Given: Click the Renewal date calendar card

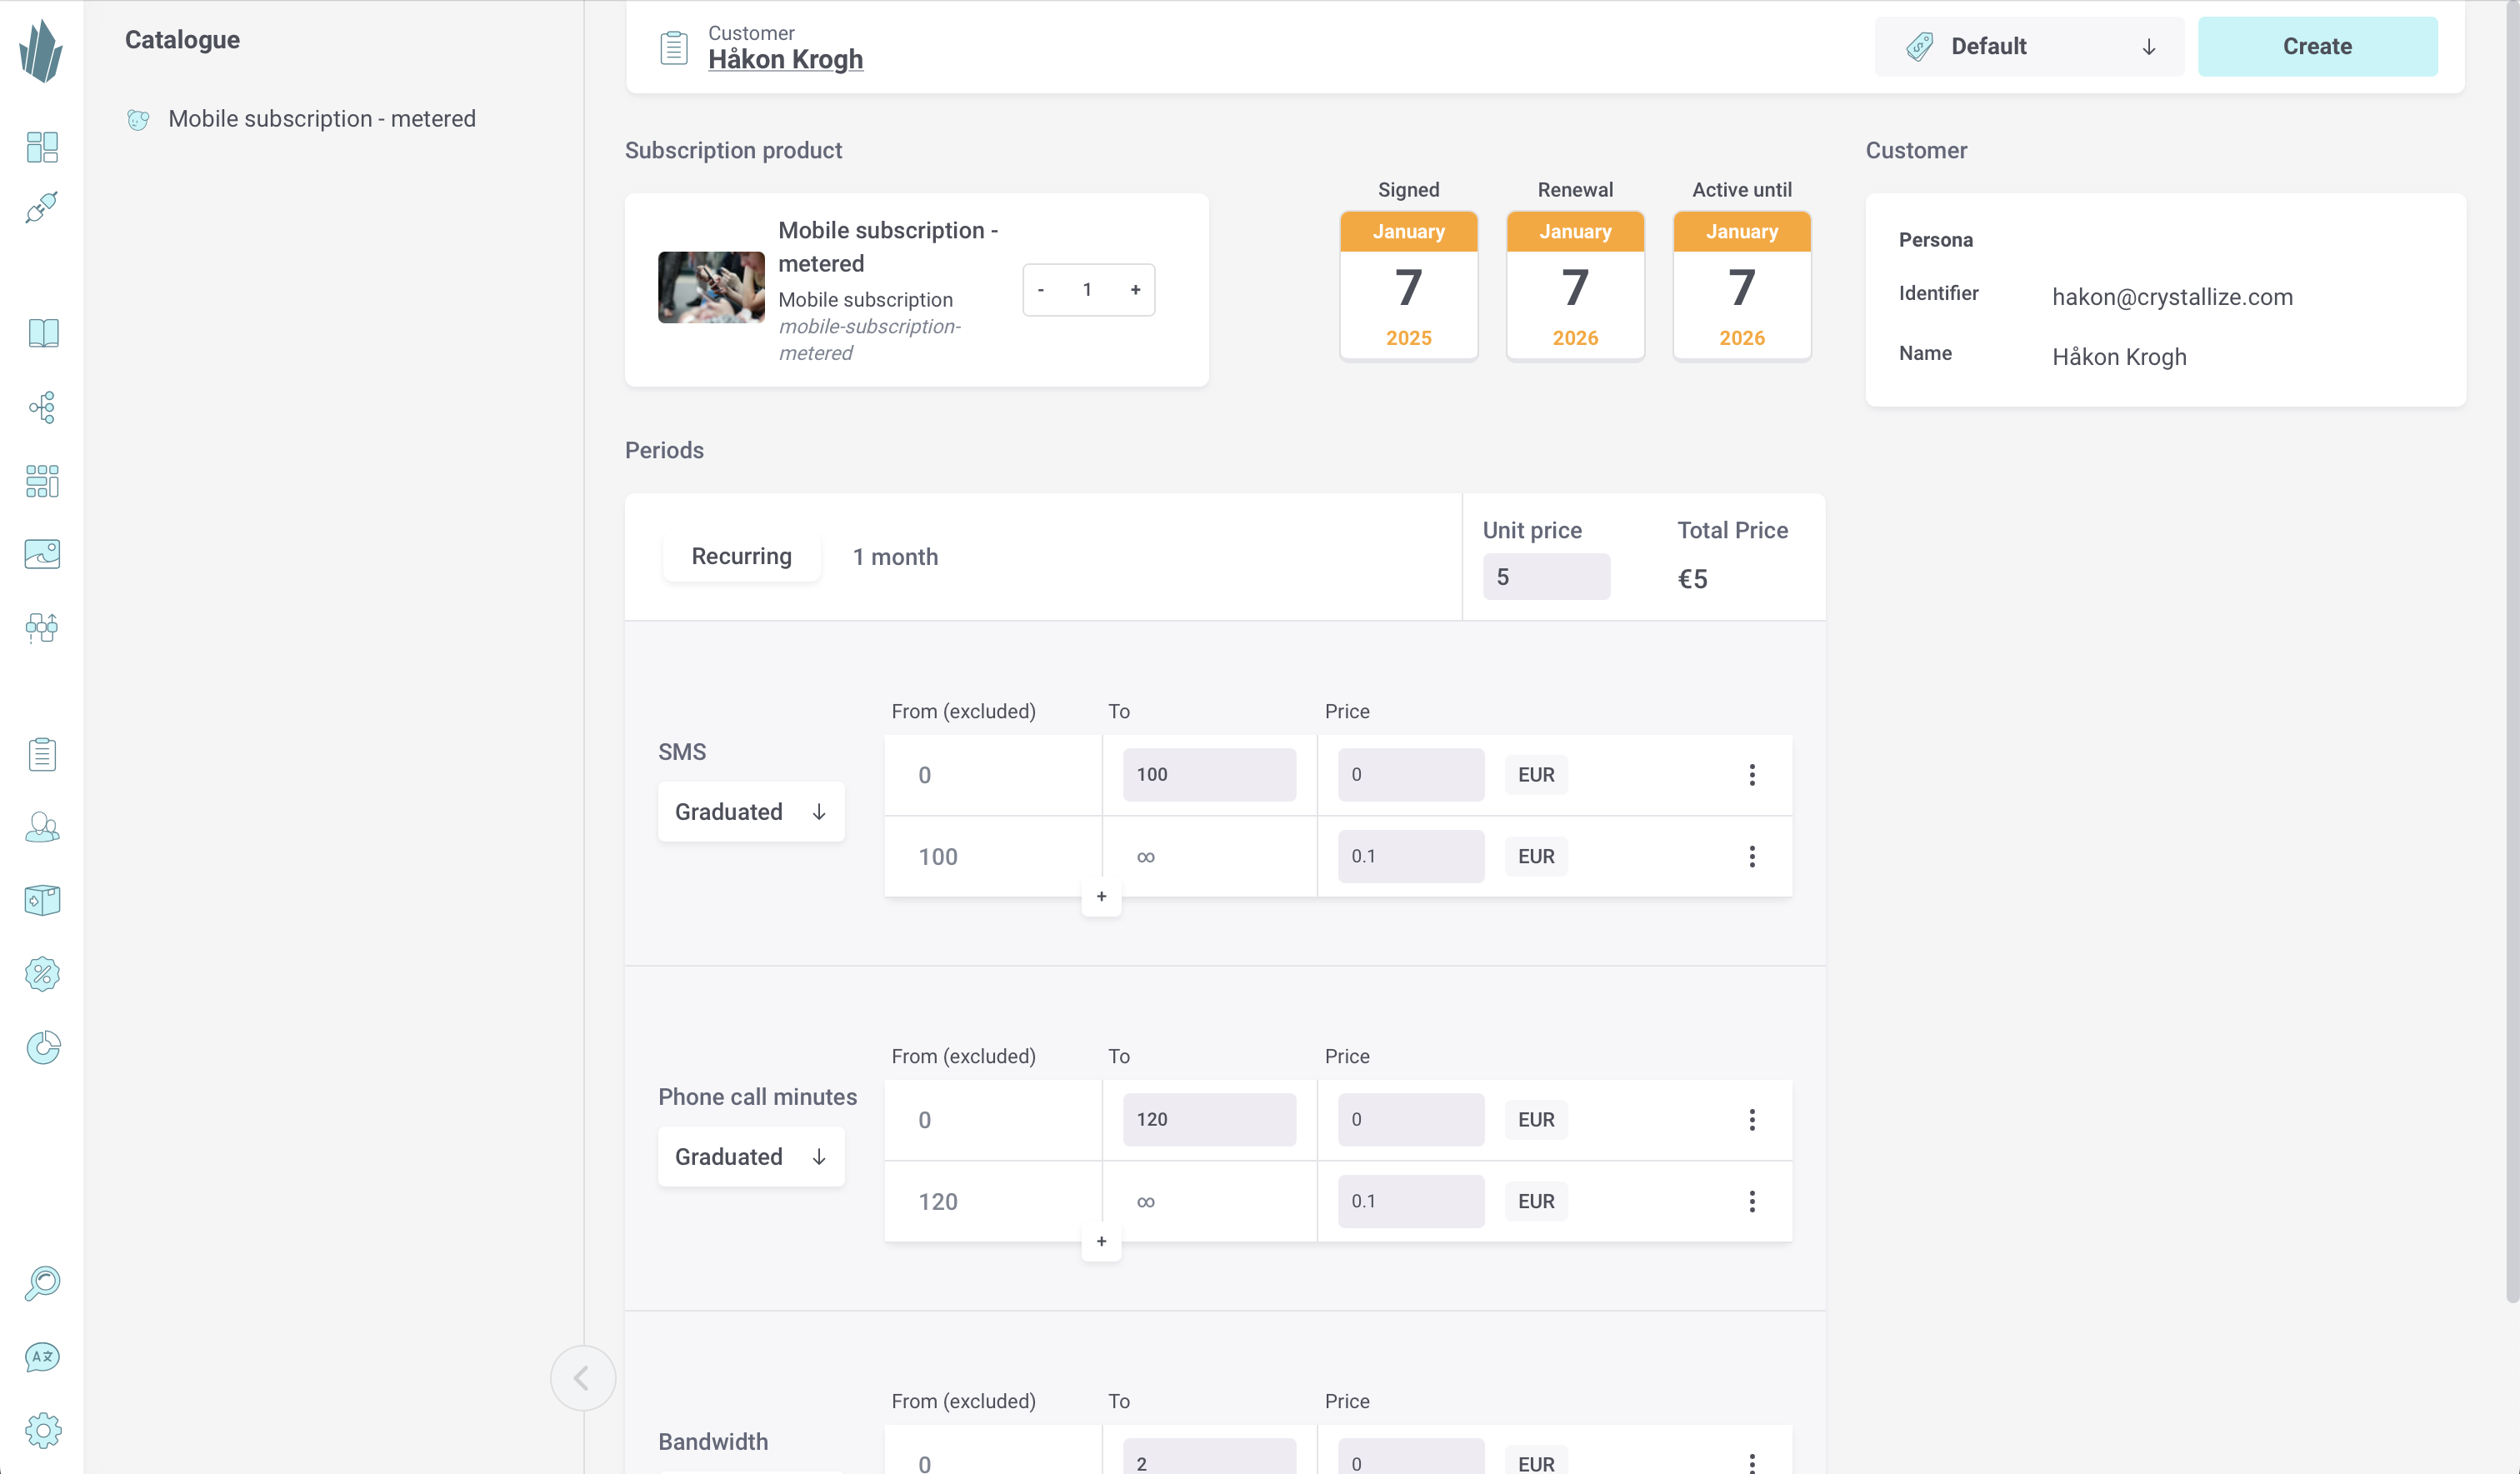Looking at the screenshot, I should (1575, 285).
